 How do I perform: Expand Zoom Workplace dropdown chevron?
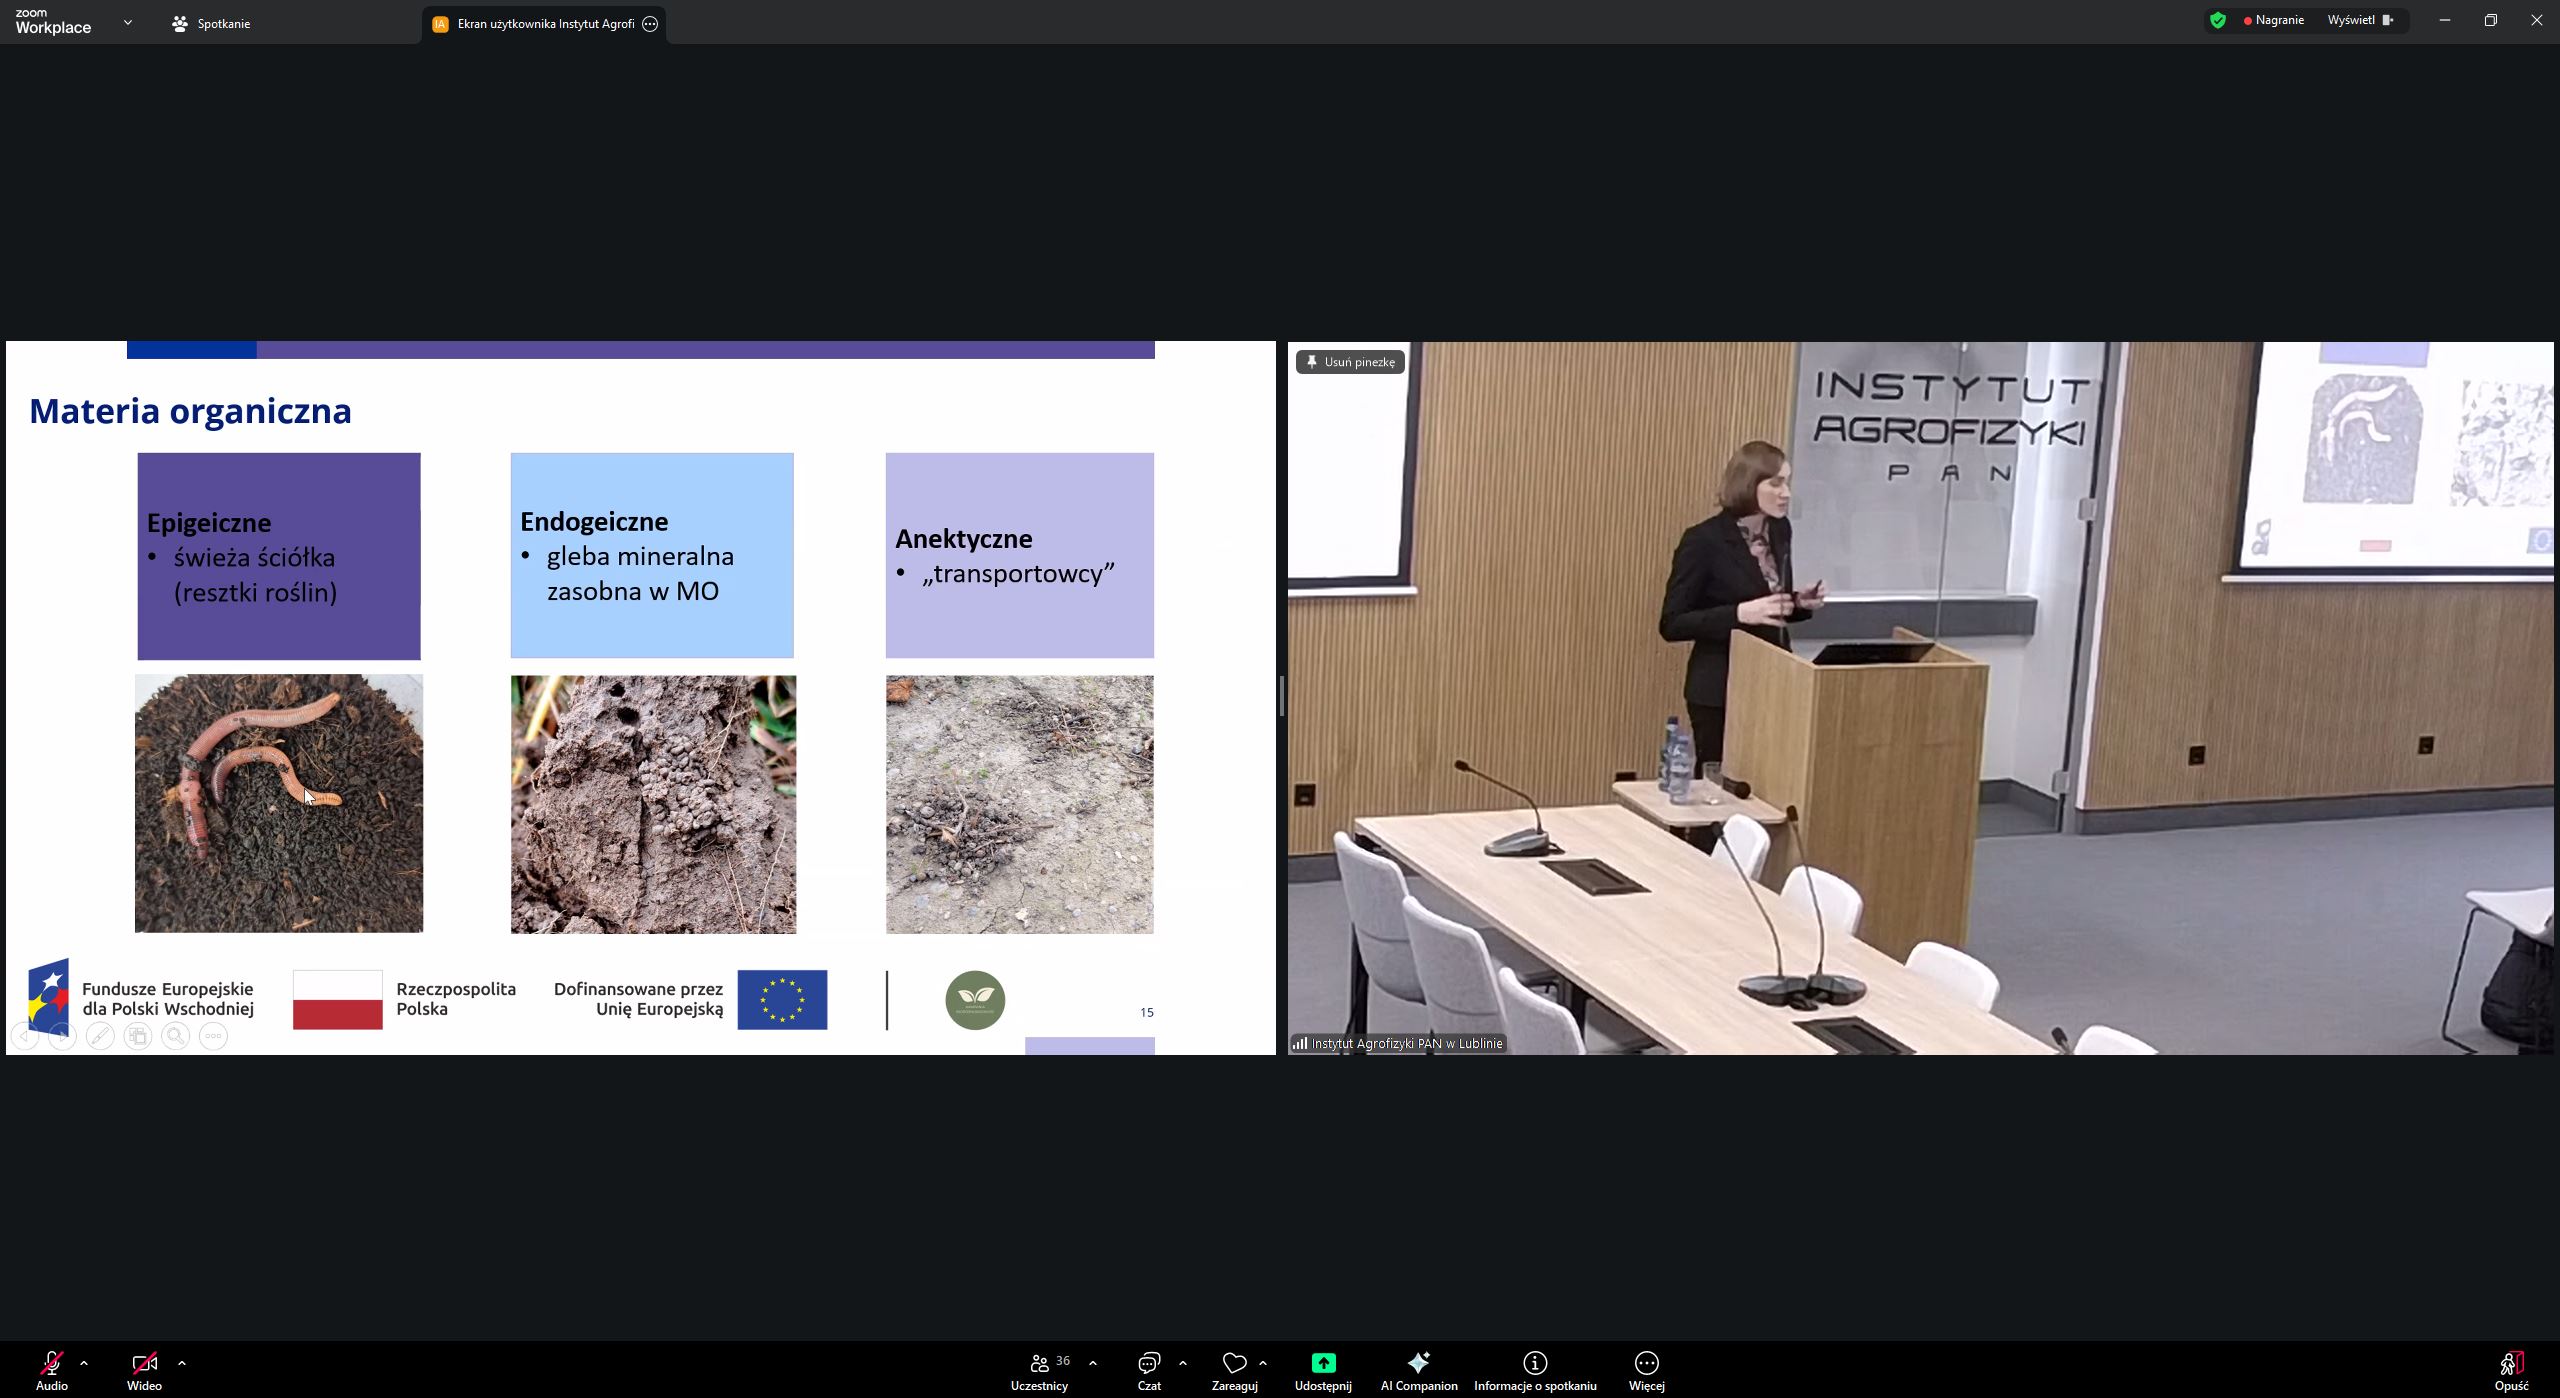(x=128, y=22)
